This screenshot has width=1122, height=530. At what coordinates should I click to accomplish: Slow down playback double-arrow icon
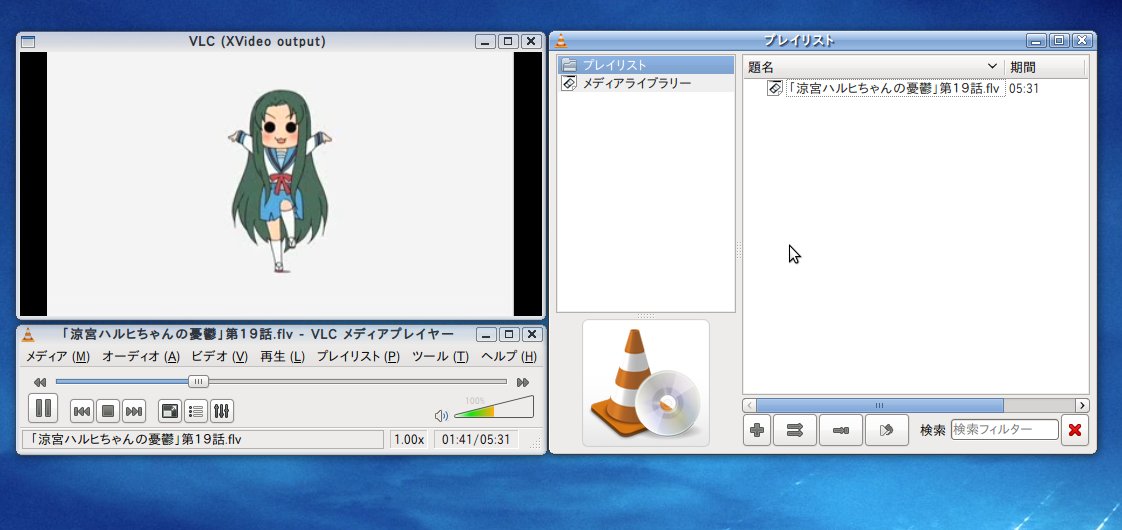click(40, 383)
